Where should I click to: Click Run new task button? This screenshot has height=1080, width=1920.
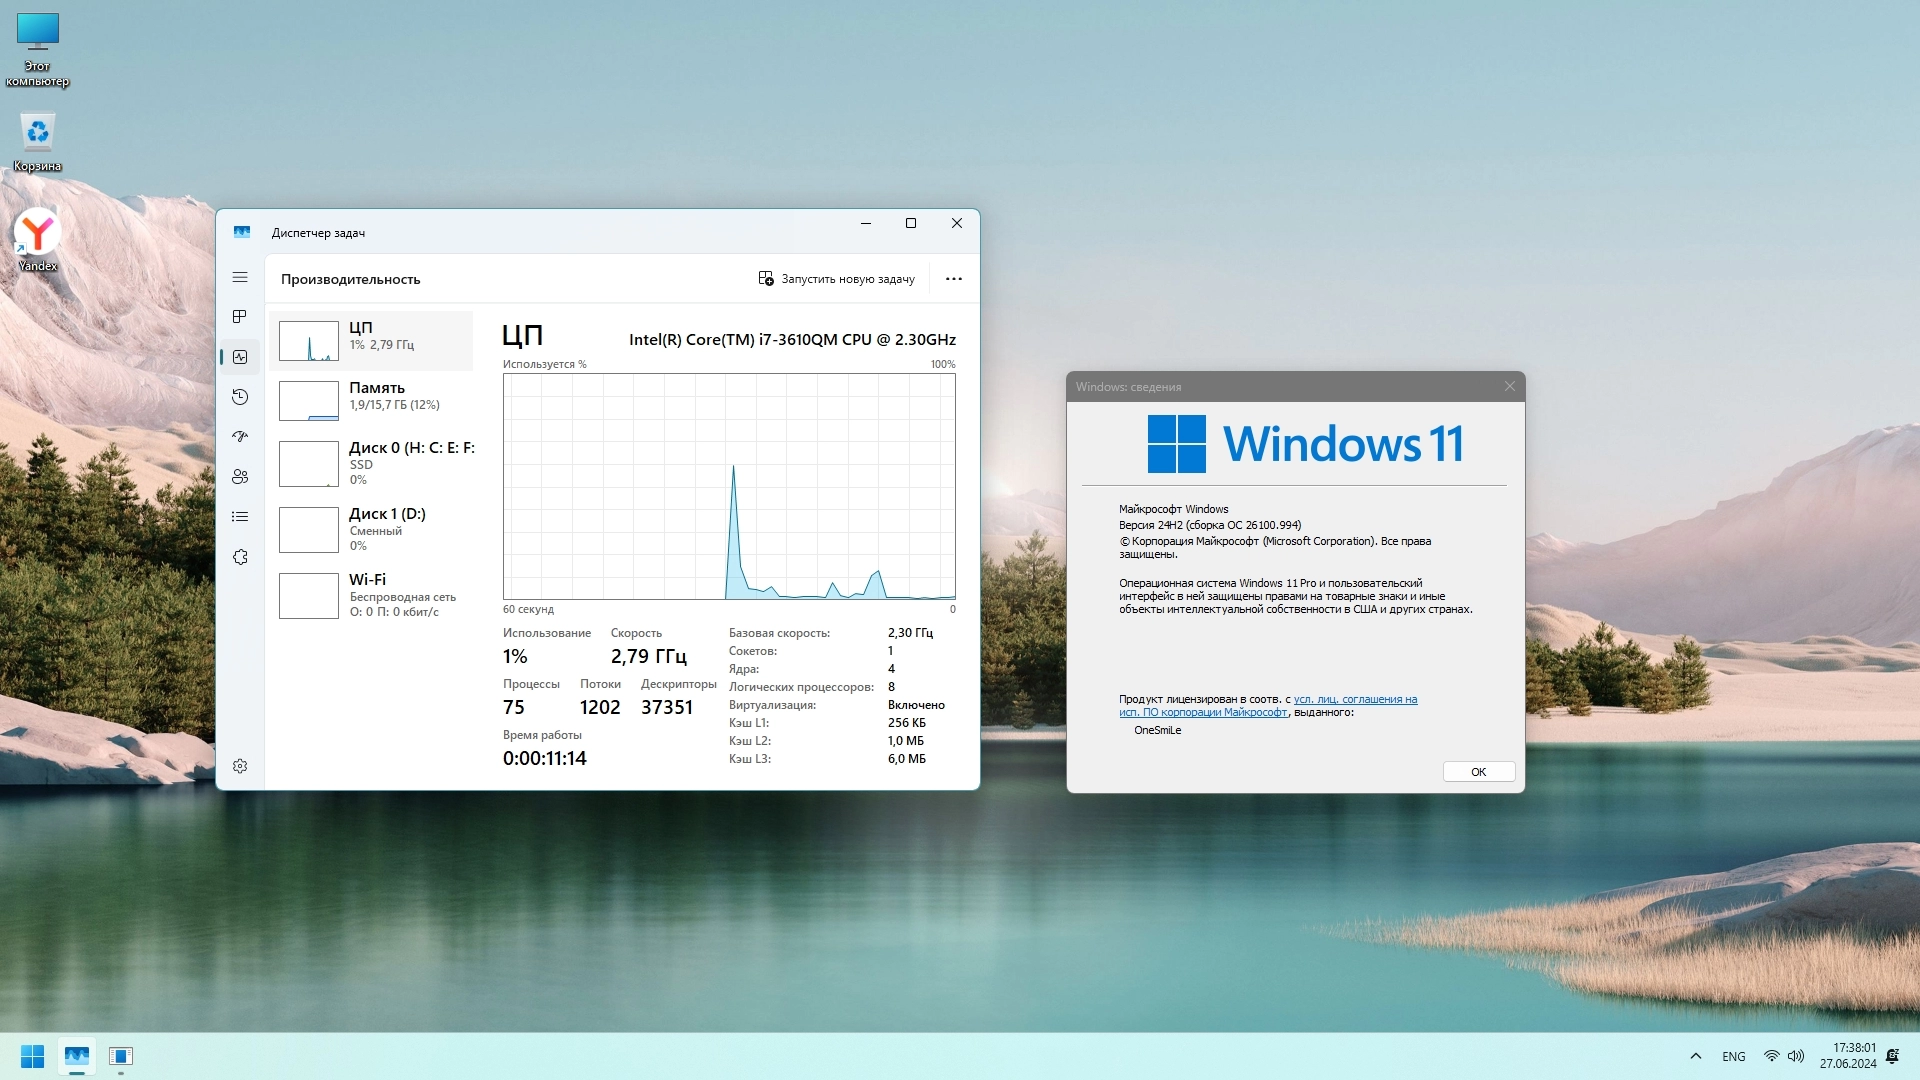(x=836, y=279)
